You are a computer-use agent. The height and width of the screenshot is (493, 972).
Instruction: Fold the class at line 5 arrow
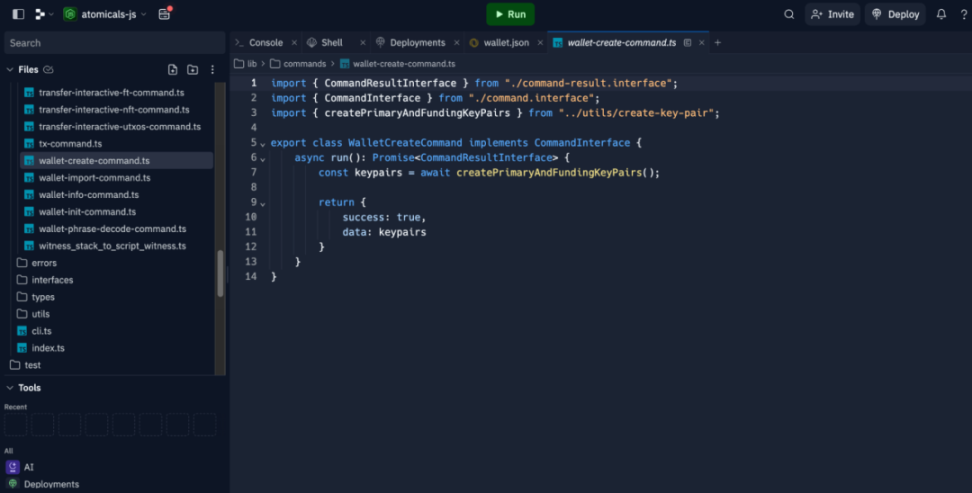tap(263, 143)
